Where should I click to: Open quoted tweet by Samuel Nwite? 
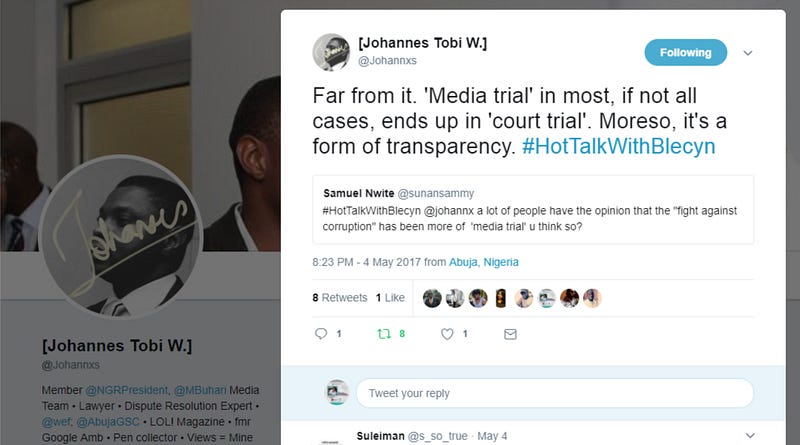533,210
